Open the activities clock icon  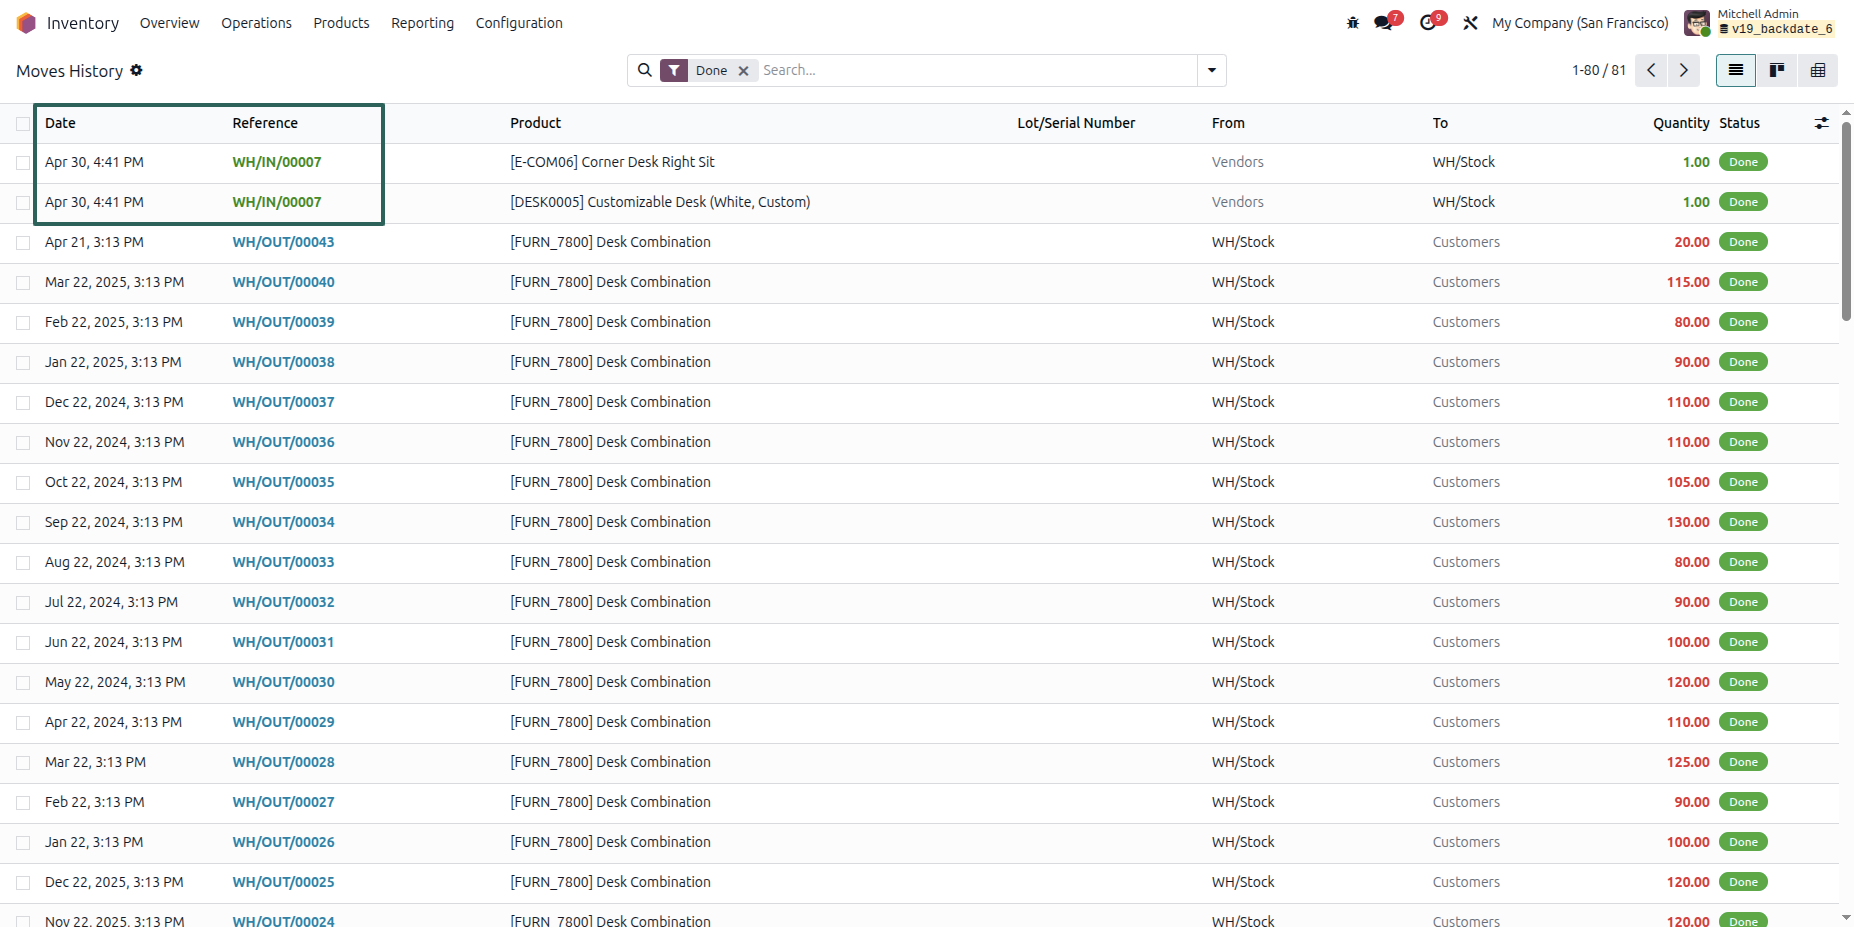[x=1427, y=23]
